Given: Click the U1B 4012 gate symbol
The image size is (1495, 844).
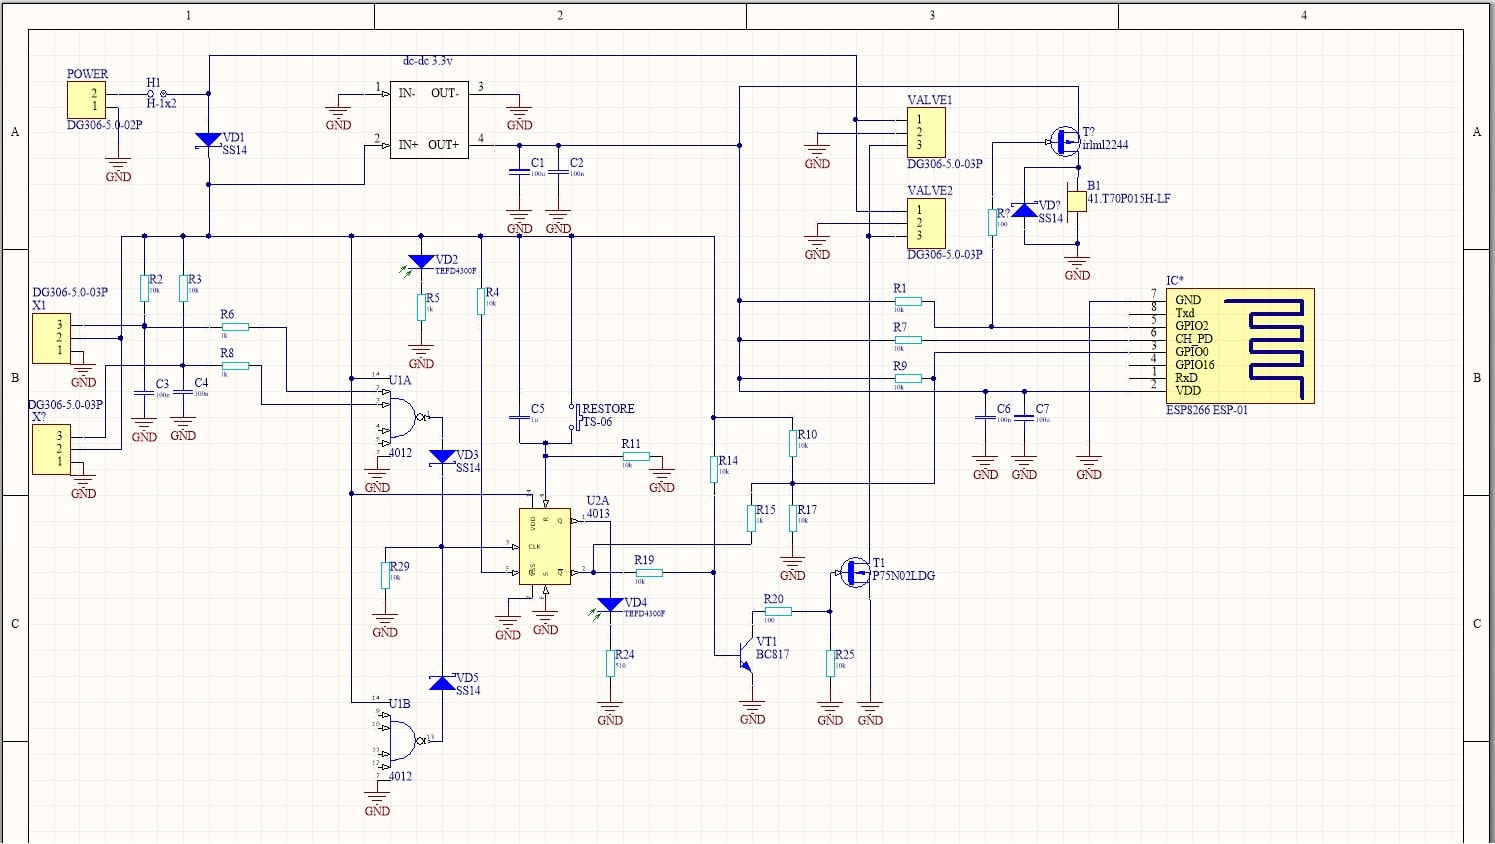Looking at the screenshot, I should [400, 740].
